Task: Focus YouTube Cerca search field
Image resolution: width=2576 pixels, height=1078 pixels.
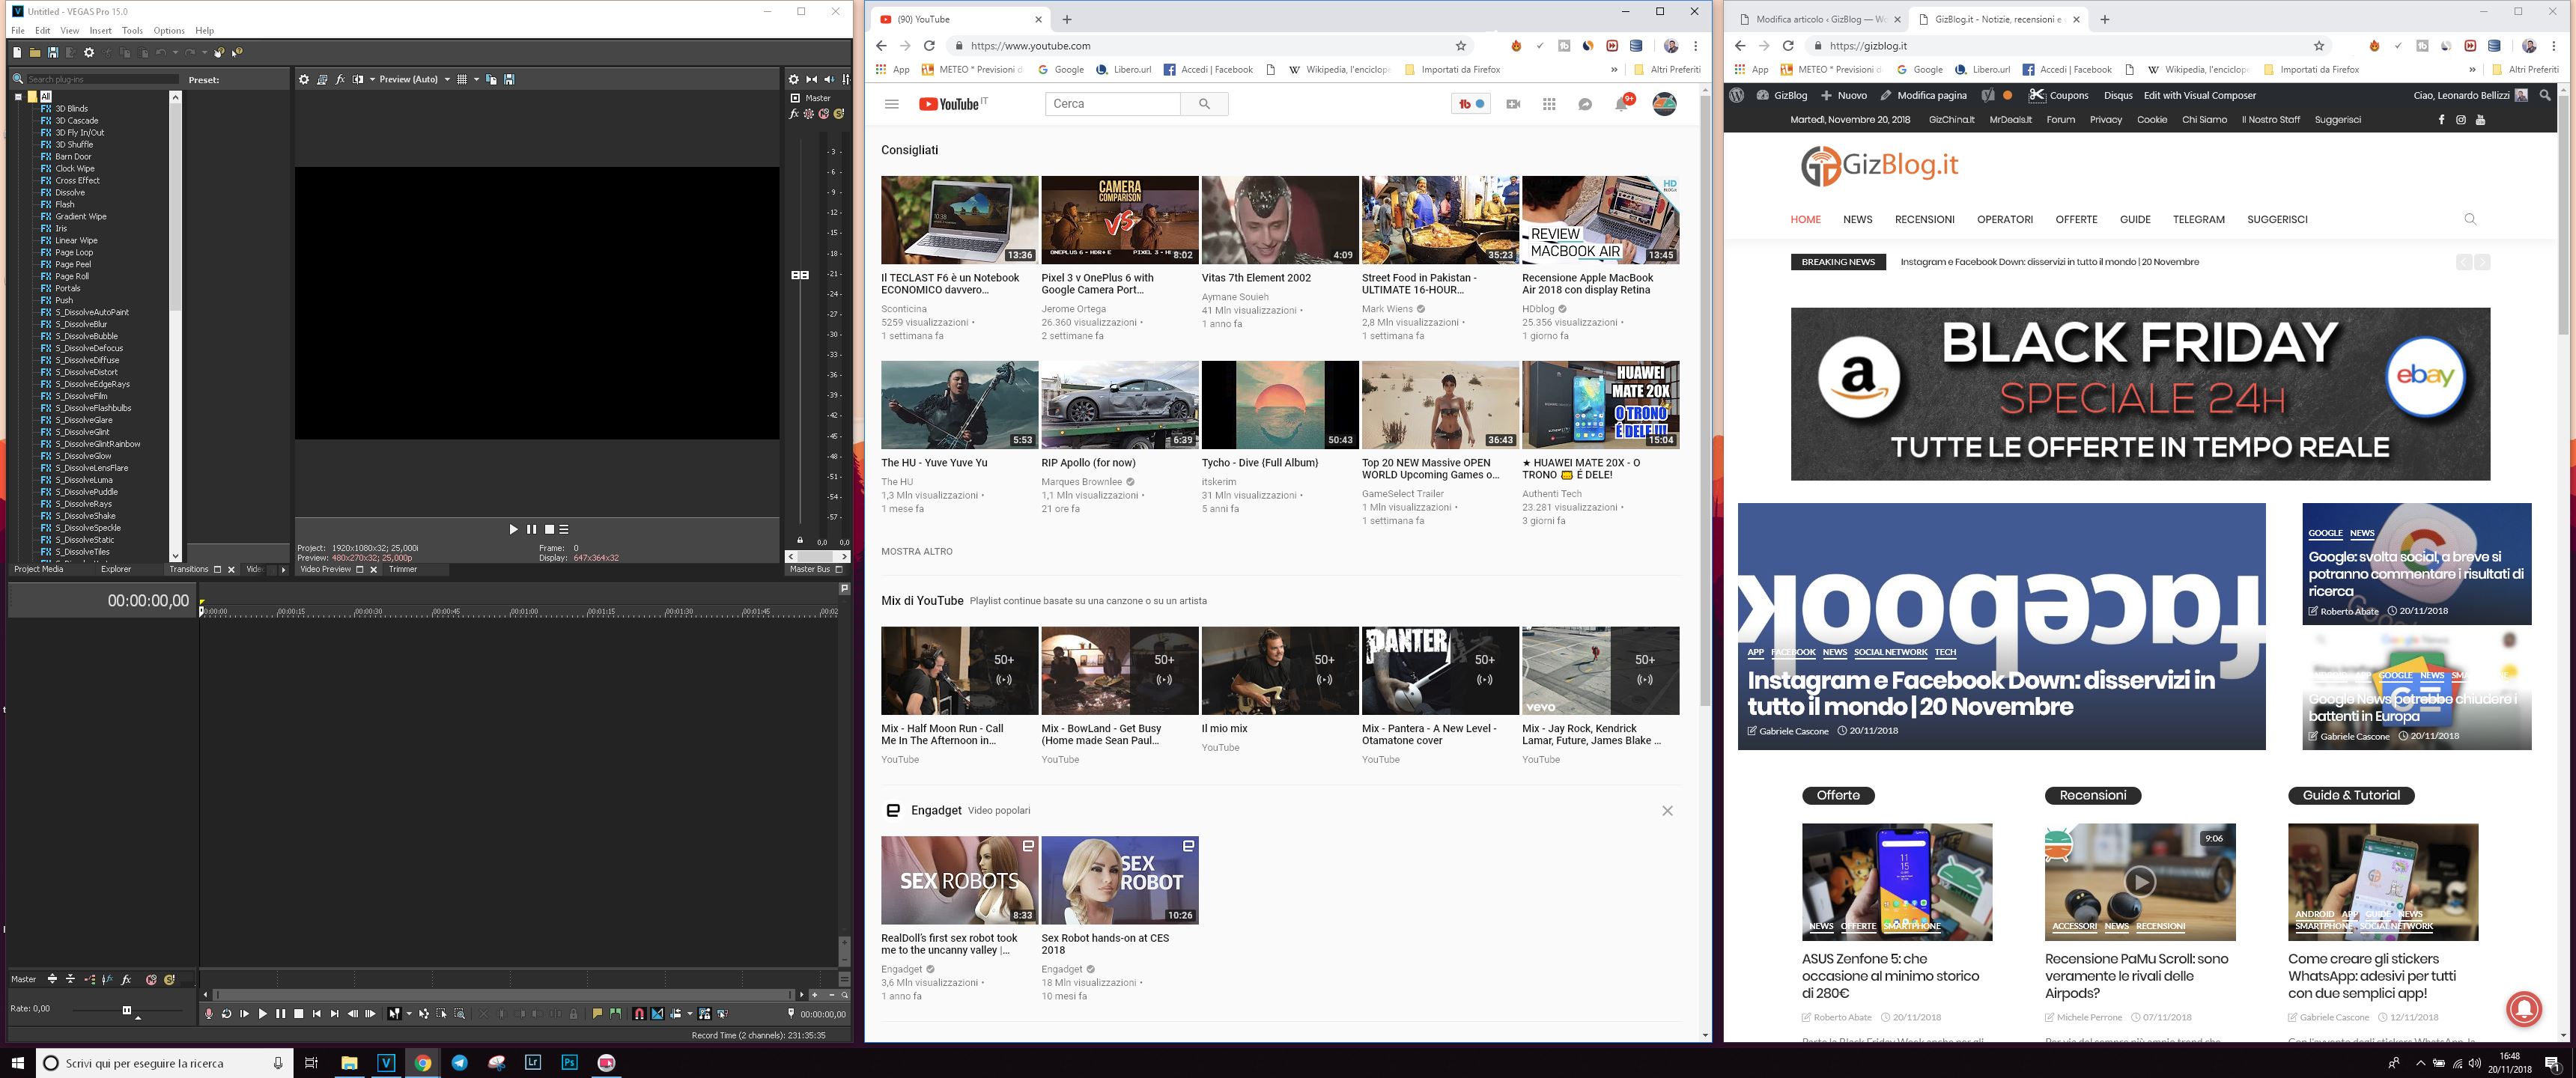Action: [1113, 104]
